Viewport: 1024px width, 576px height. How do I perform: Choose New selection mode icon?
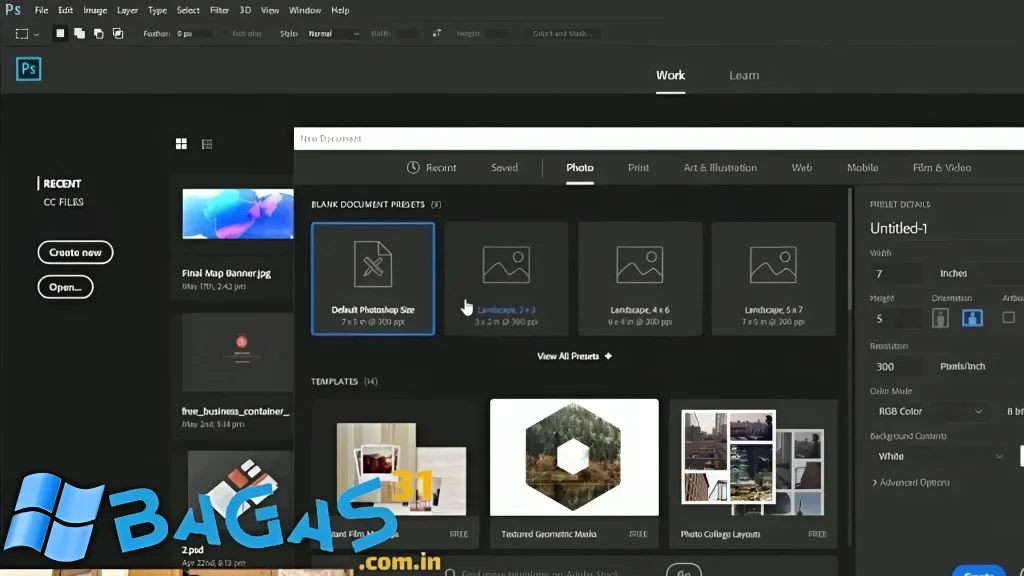[x=60, y=33]
